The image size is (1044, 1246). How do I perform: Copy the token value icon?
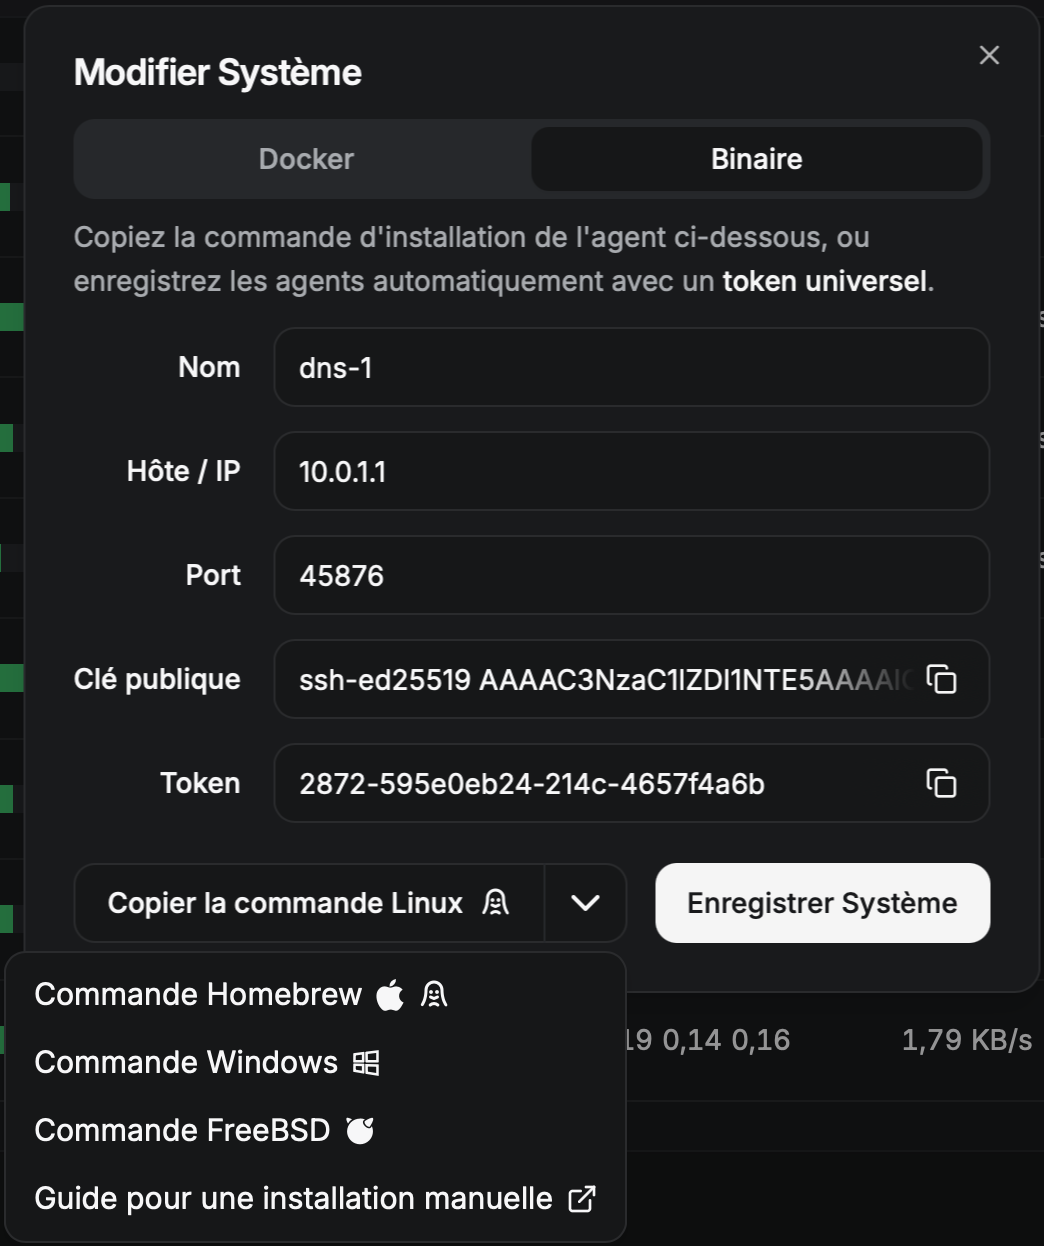click(941, 783)
